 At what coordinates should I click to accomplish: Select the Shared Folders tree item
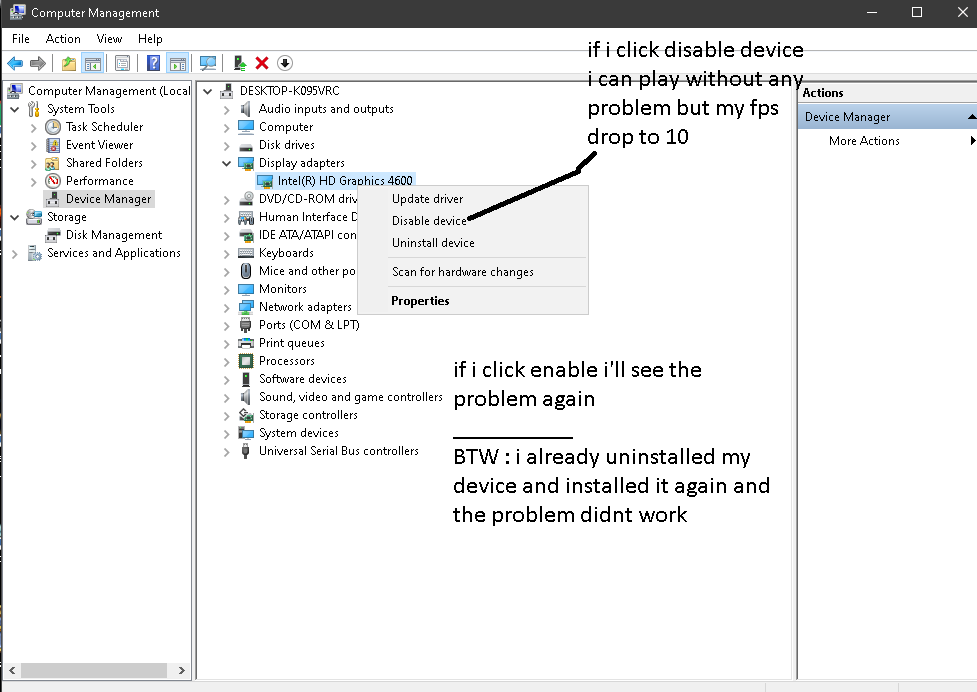tap(104, 163)
